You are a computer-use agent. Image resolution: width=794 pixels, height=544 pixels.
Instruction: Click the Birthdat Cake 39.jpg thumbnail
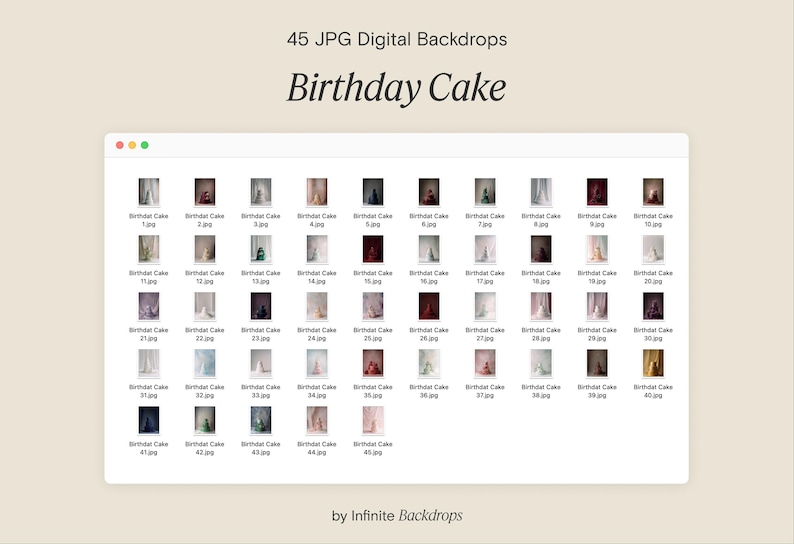pyautogui.click(x=597, y=363)
